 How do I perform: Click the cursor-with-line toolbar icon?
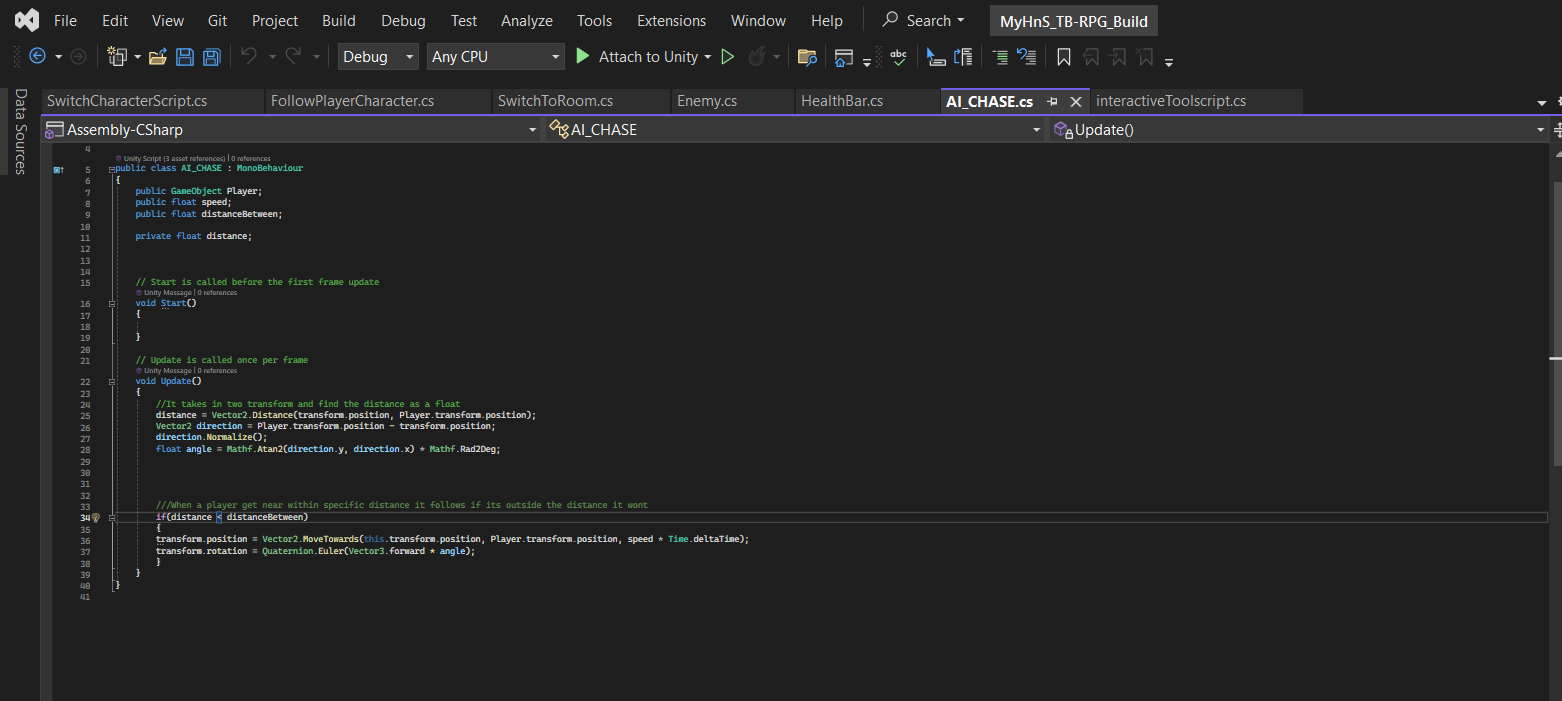(936, 57)
